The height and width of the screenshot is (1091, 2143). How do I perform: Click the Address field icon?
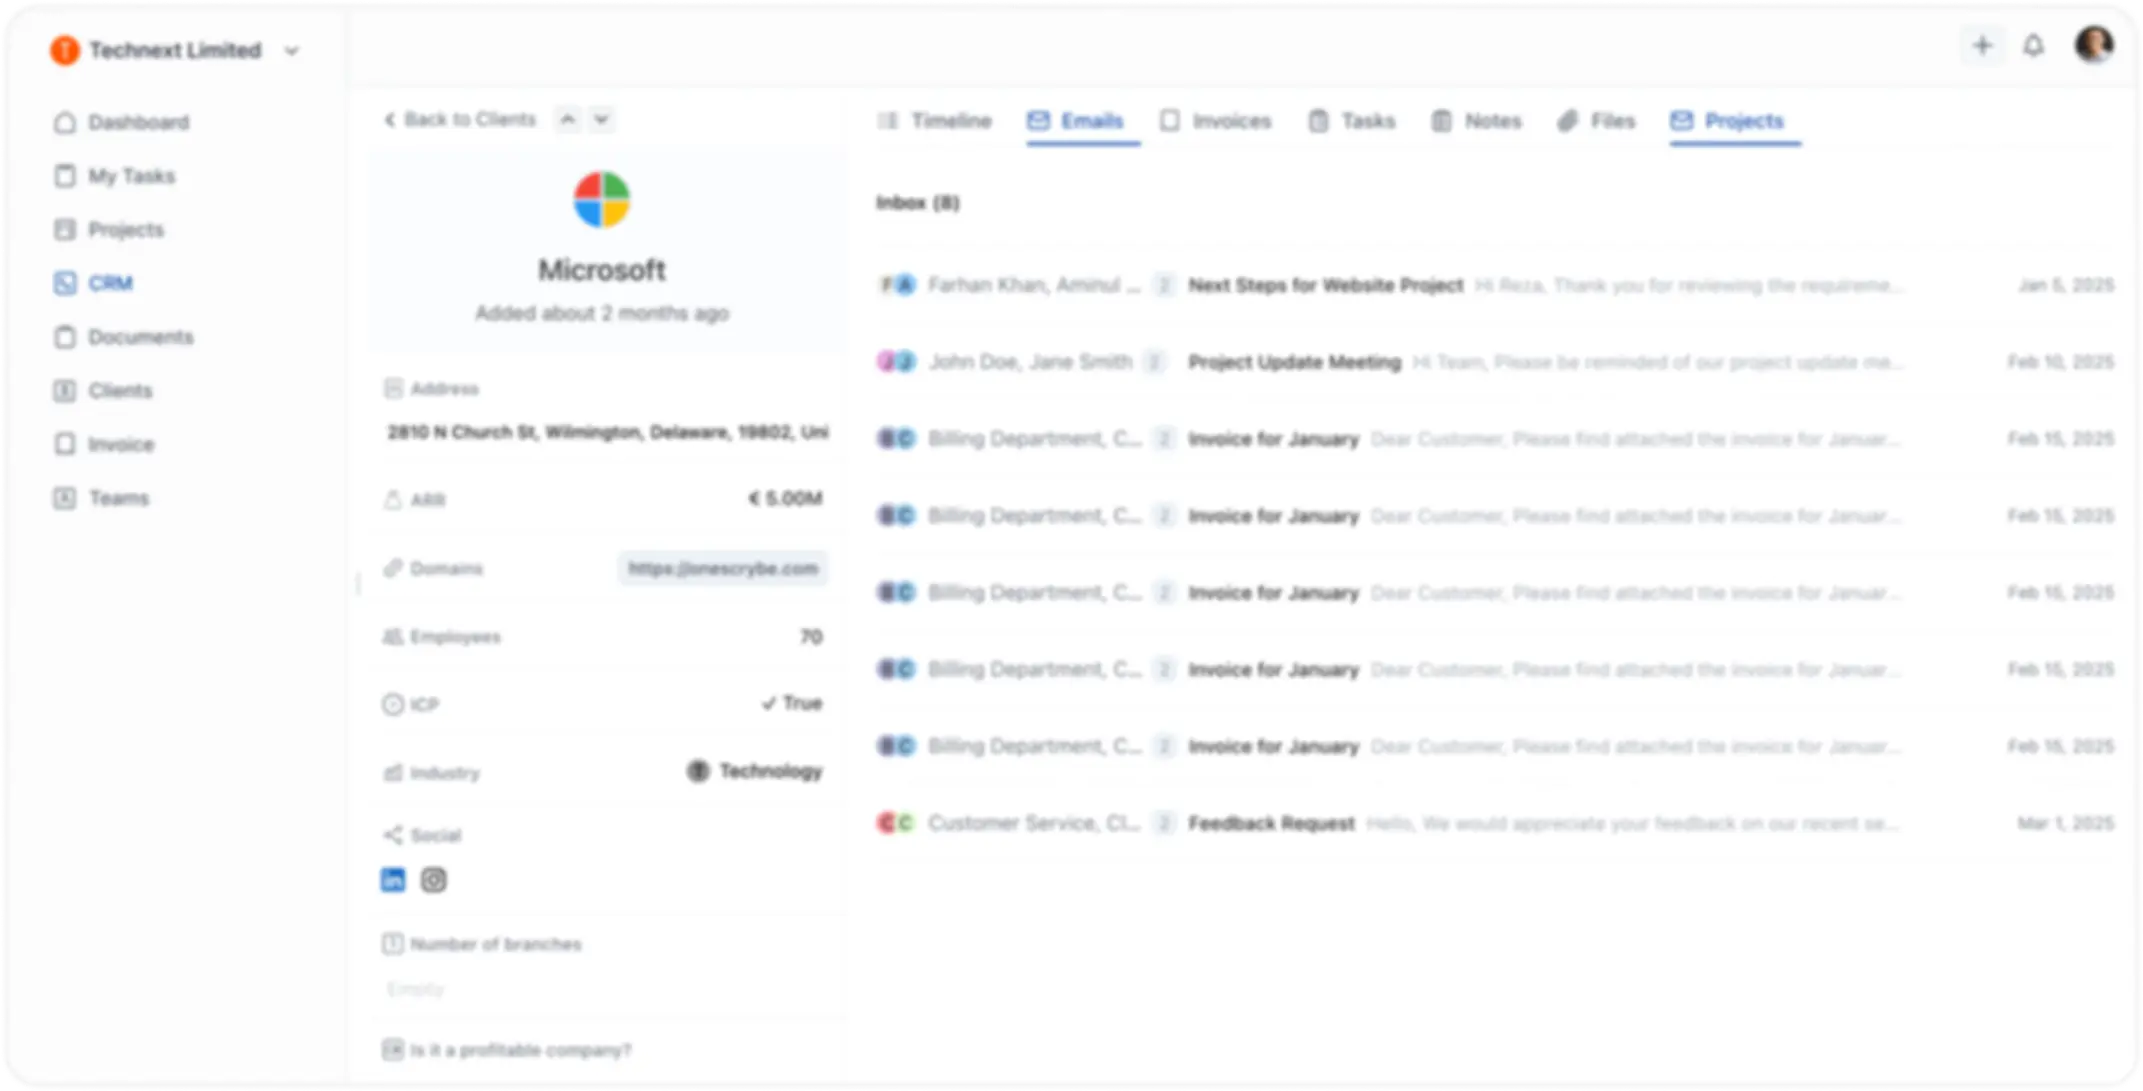(x=393, y=389)
